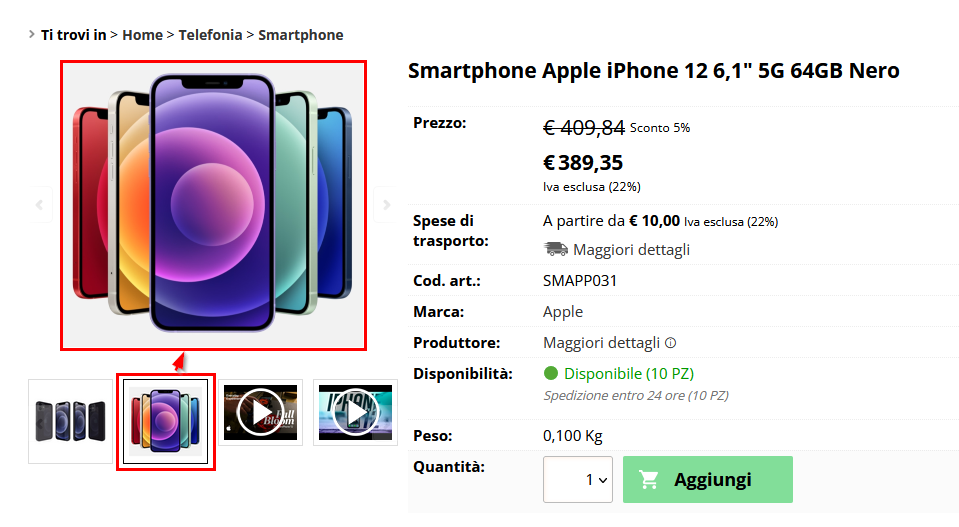Select the colorful iPhones thumbnail
The height and width of the screenshot is (527, 959).
[x=166, y=421]
